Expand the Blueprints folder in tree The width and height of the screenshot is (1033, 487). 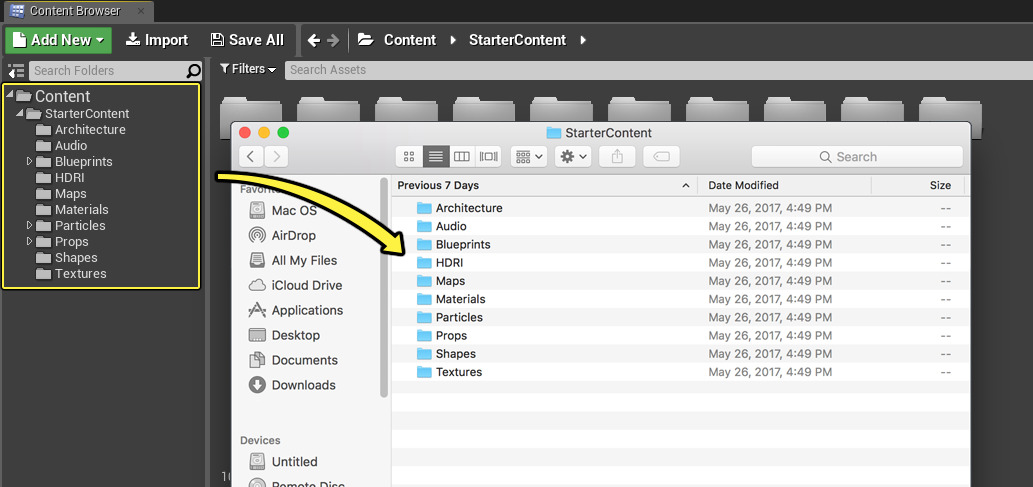click(x=30, y=161)
